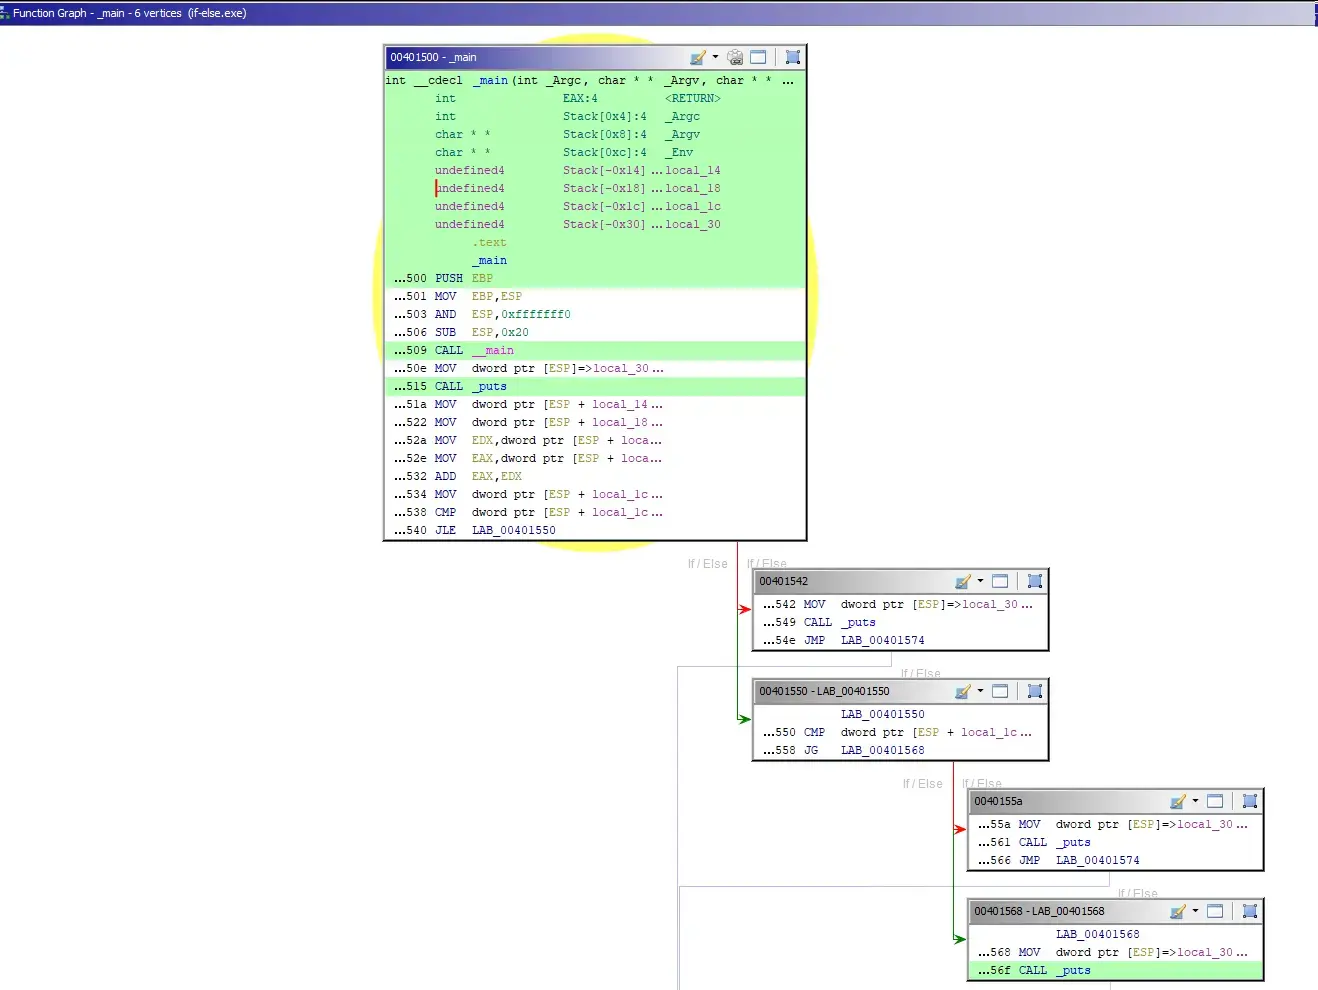The height and width of the screenshot is (990, 1318).
Task: Set background color of vertex LAB_00401568
Action: (1177, 911)
